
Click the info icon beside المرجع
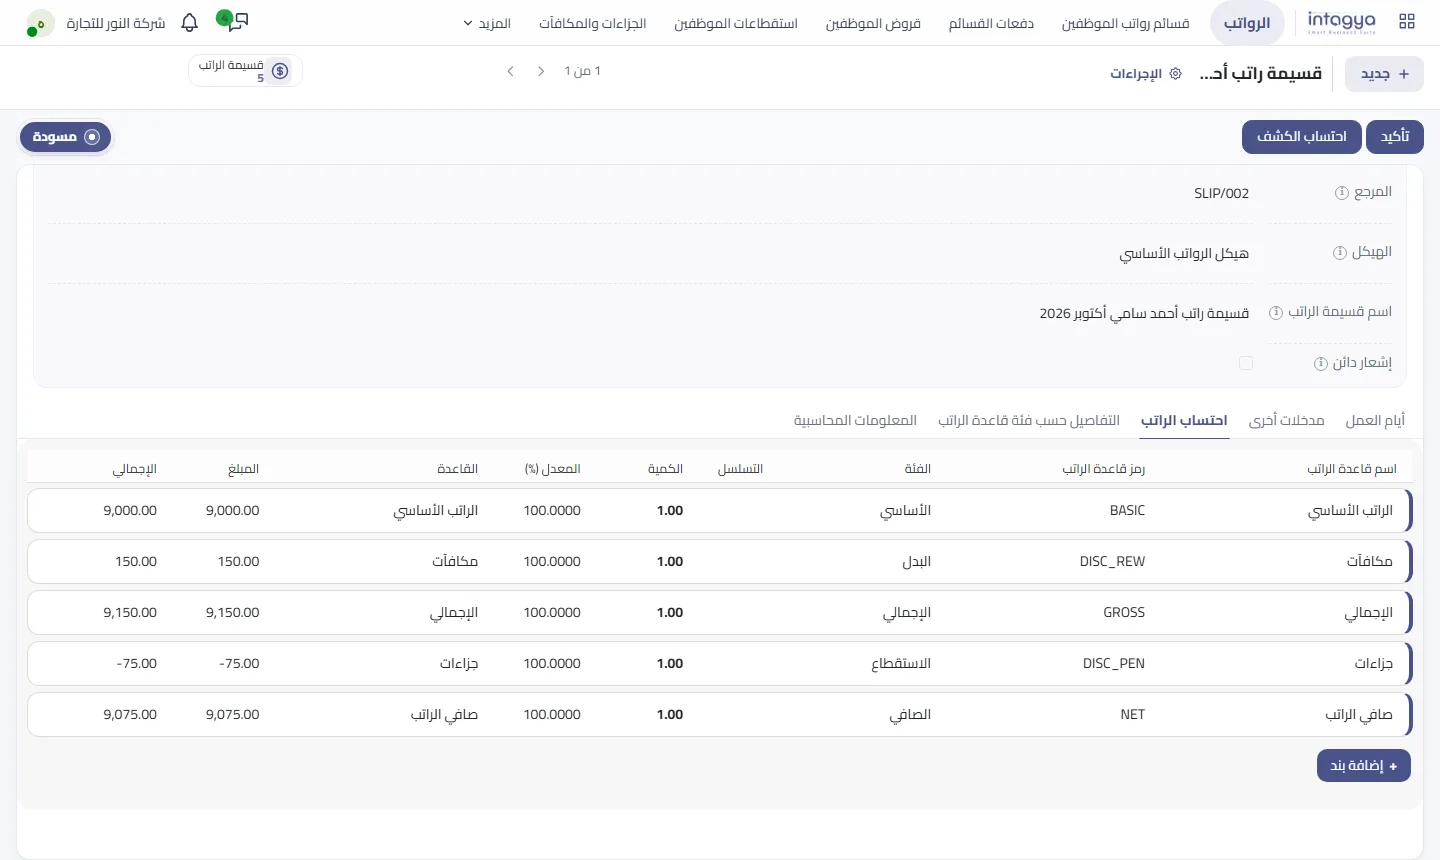1342,193
